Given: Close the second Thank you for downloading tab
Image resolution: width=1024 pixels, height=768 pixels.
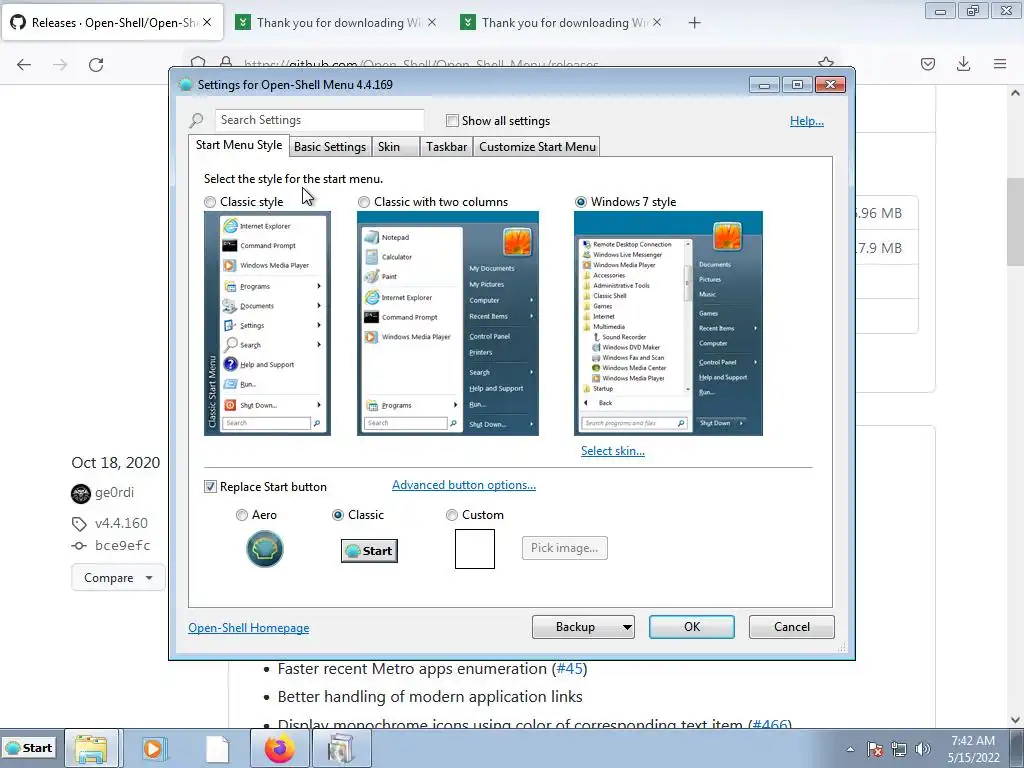Looking at the screenshot, I should pos(657,22).
